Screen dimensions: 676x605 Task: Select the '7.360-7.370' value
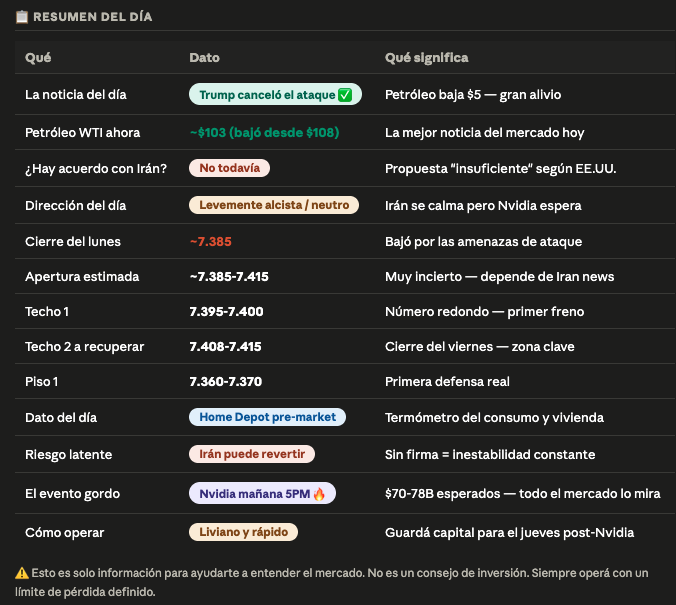[225, 382]
